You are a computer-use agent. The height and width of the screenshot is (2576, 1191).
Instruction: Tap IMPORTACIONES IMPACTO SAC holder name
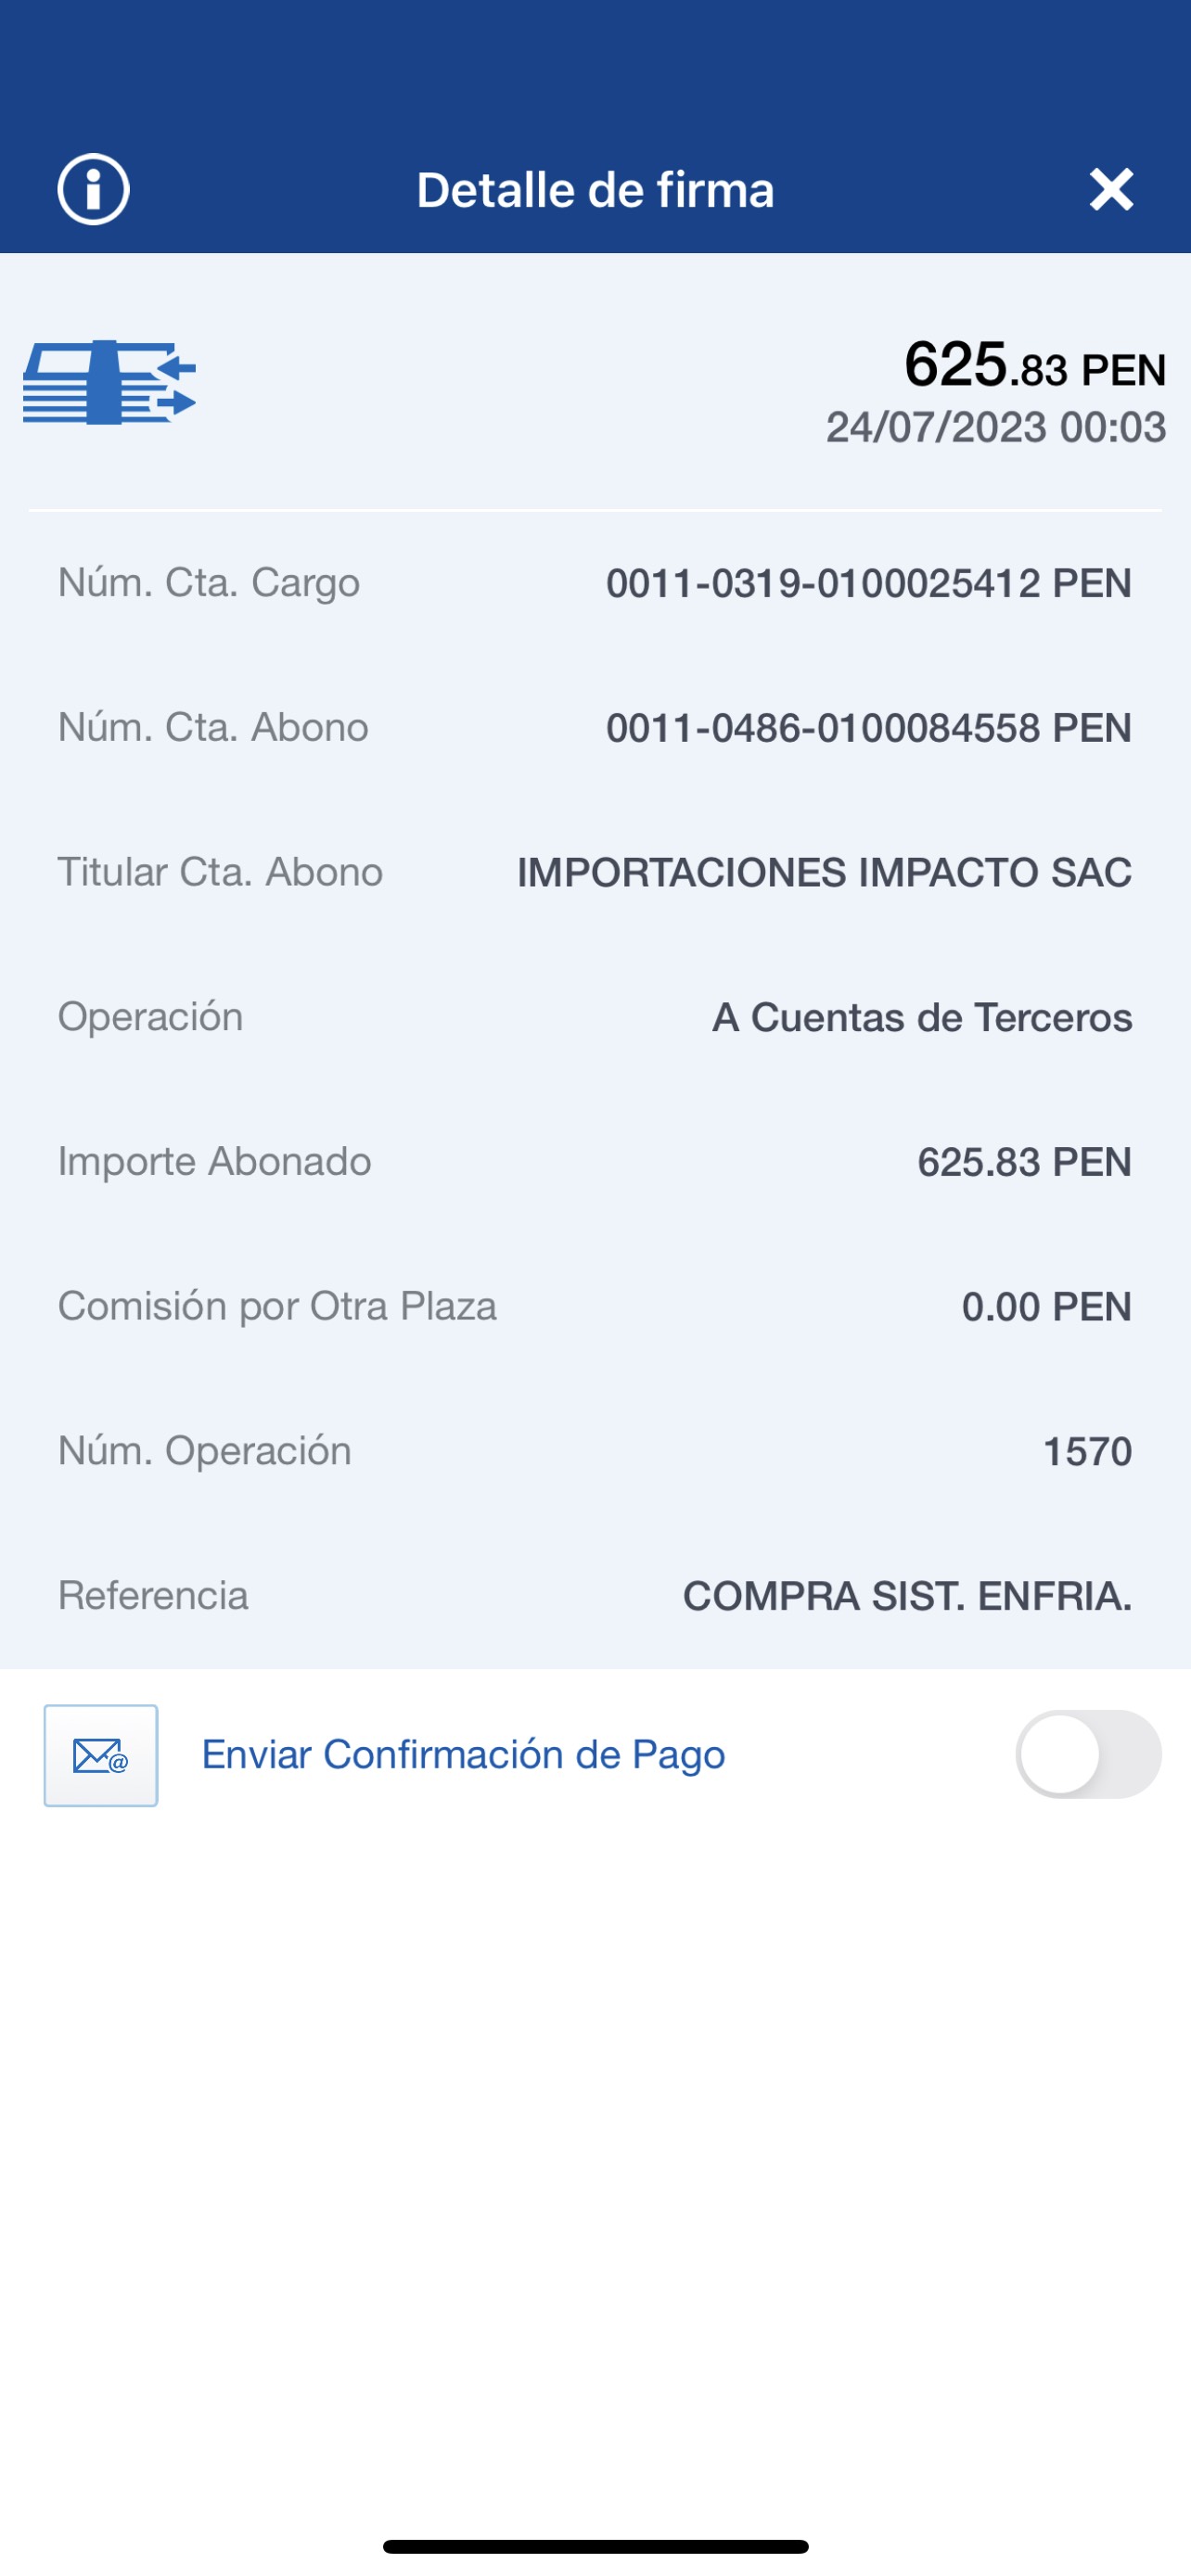coord(824,873)
